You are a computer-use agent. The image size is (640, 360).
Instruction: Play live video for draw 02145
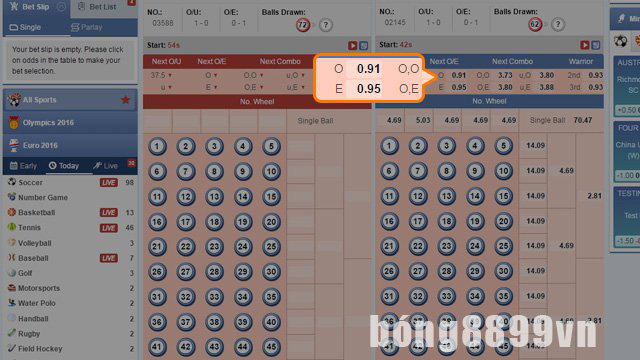point(584,45)
